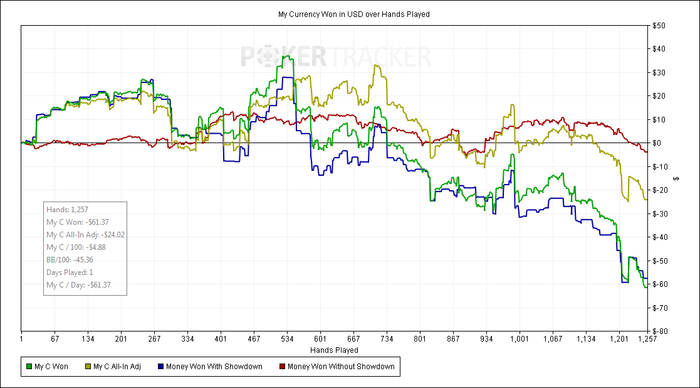Click the $-10 y-axis tick label
Screen dimensions: 700x388
pyautogui.click(x=660, y=167)
